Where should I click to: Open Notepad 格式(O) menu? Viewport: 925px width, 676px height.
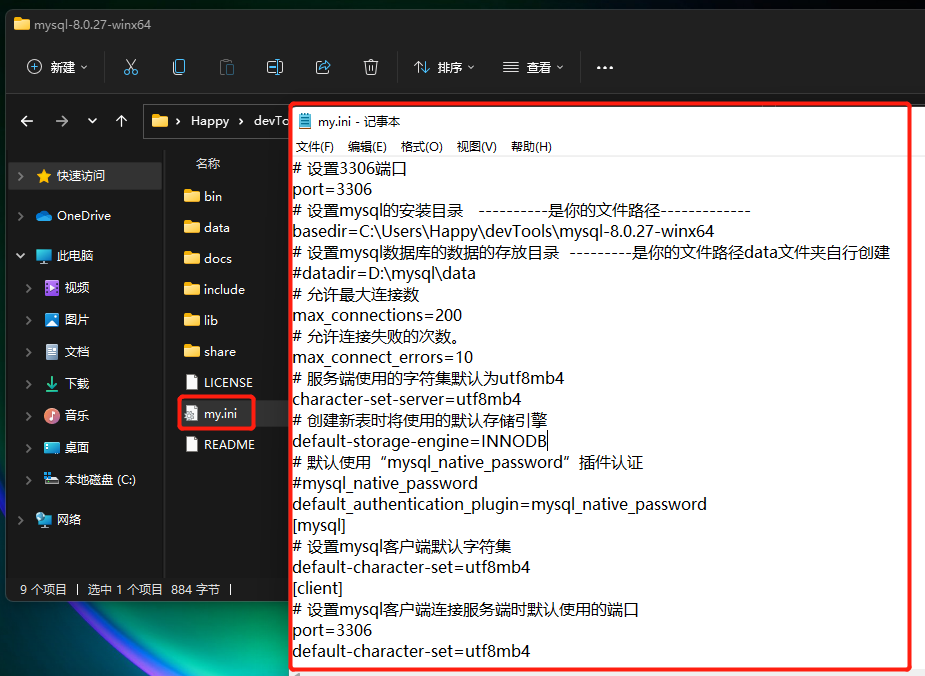tap(421, 146)
